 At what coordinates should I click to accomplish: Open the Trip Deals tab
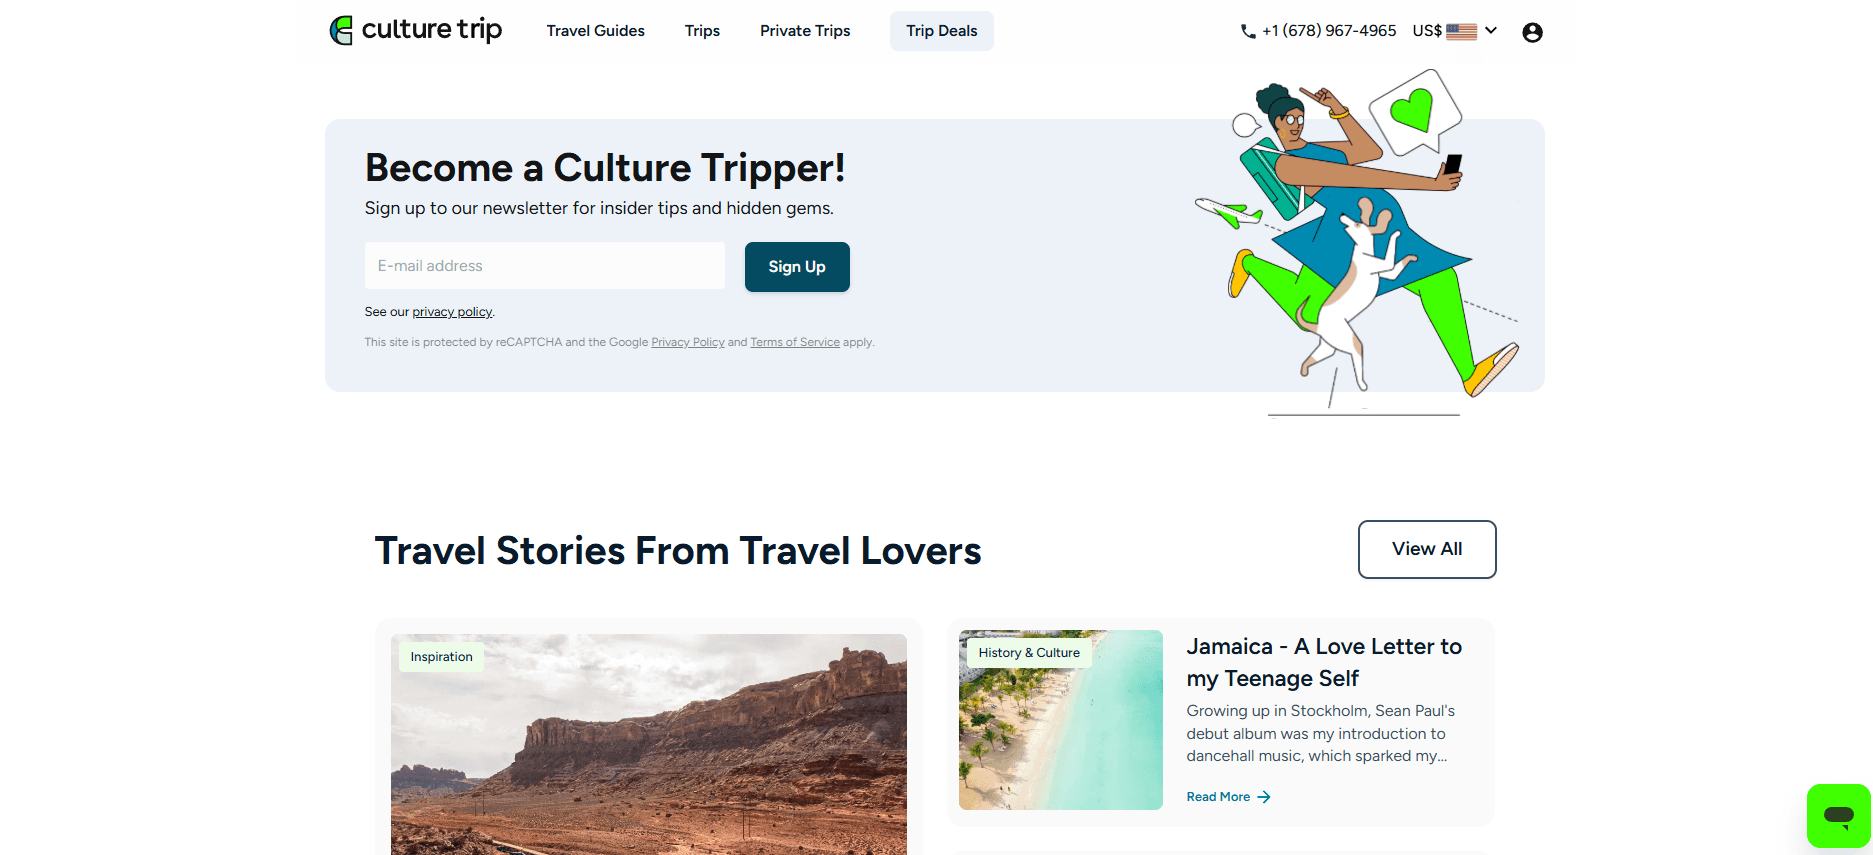pos(942,31)
